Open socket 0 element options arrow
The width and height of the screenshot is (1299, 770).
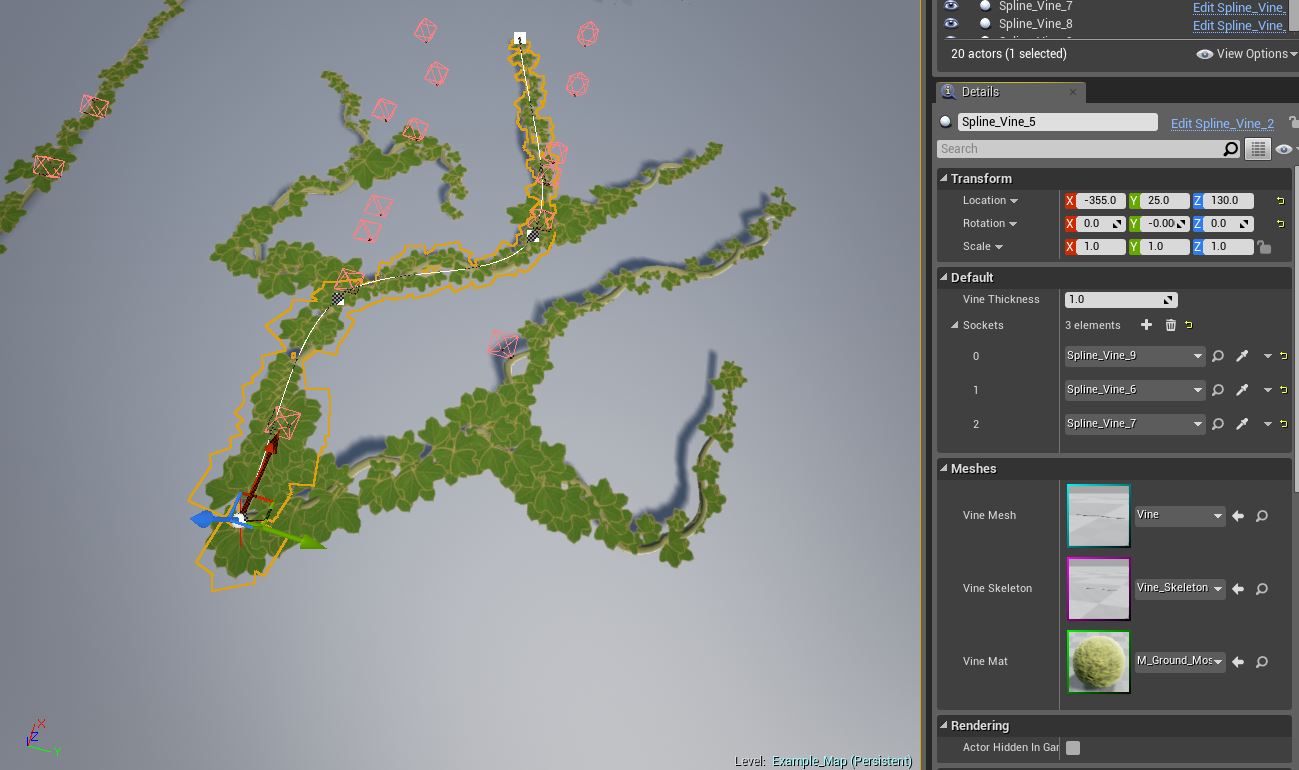pos(1267,356)
